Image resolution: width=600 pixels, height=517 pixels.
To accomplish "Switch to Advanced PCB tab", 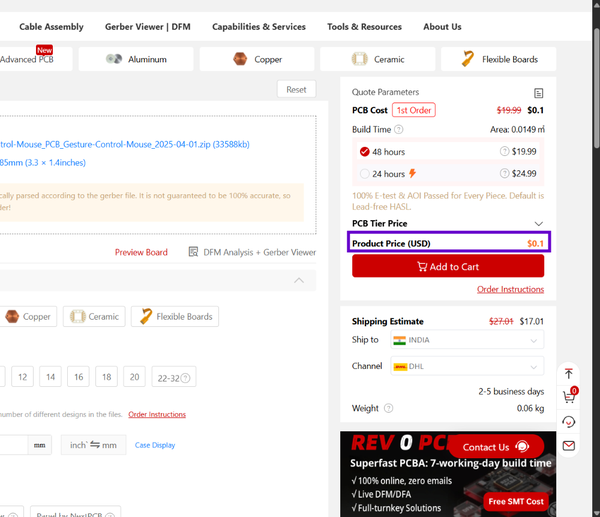I will click(x=34, y=59).
